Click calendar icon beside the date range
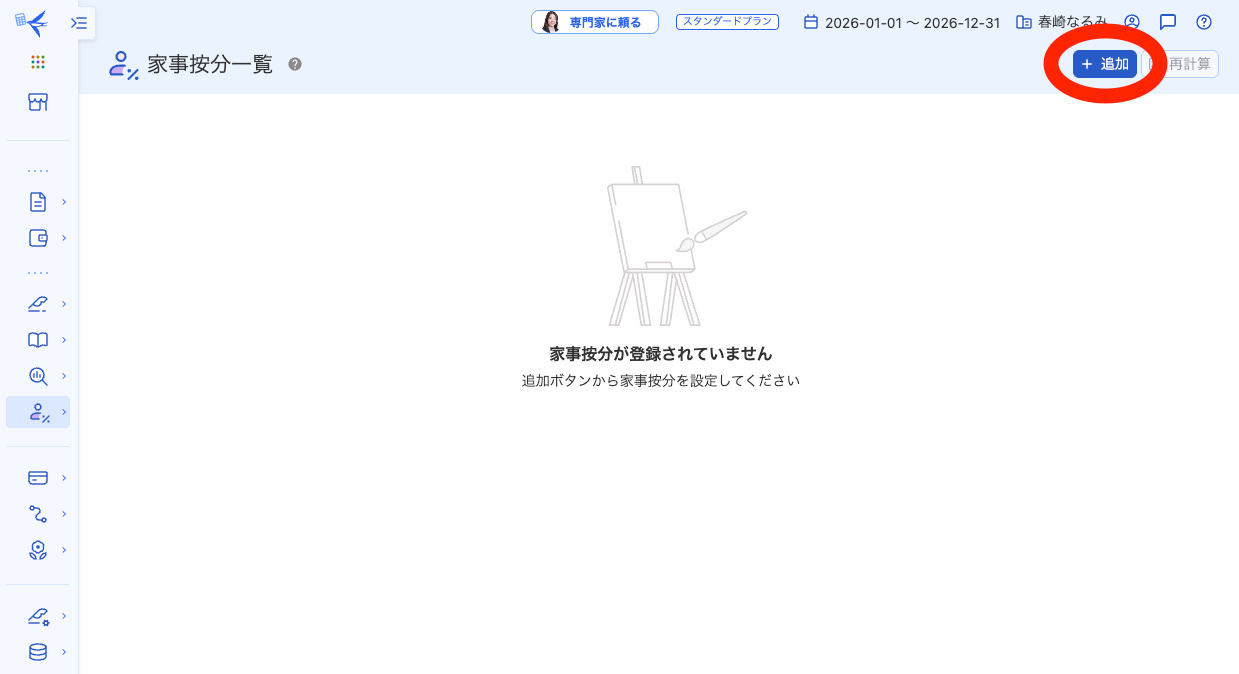1239x674 pixels. pos(811,22)
